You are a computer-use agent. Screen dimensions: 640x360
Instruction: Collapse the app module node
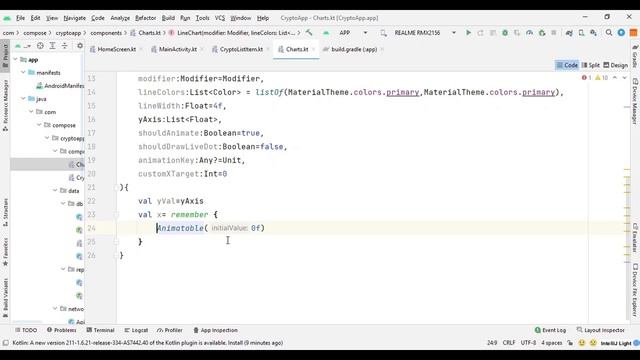pos(16,60)
